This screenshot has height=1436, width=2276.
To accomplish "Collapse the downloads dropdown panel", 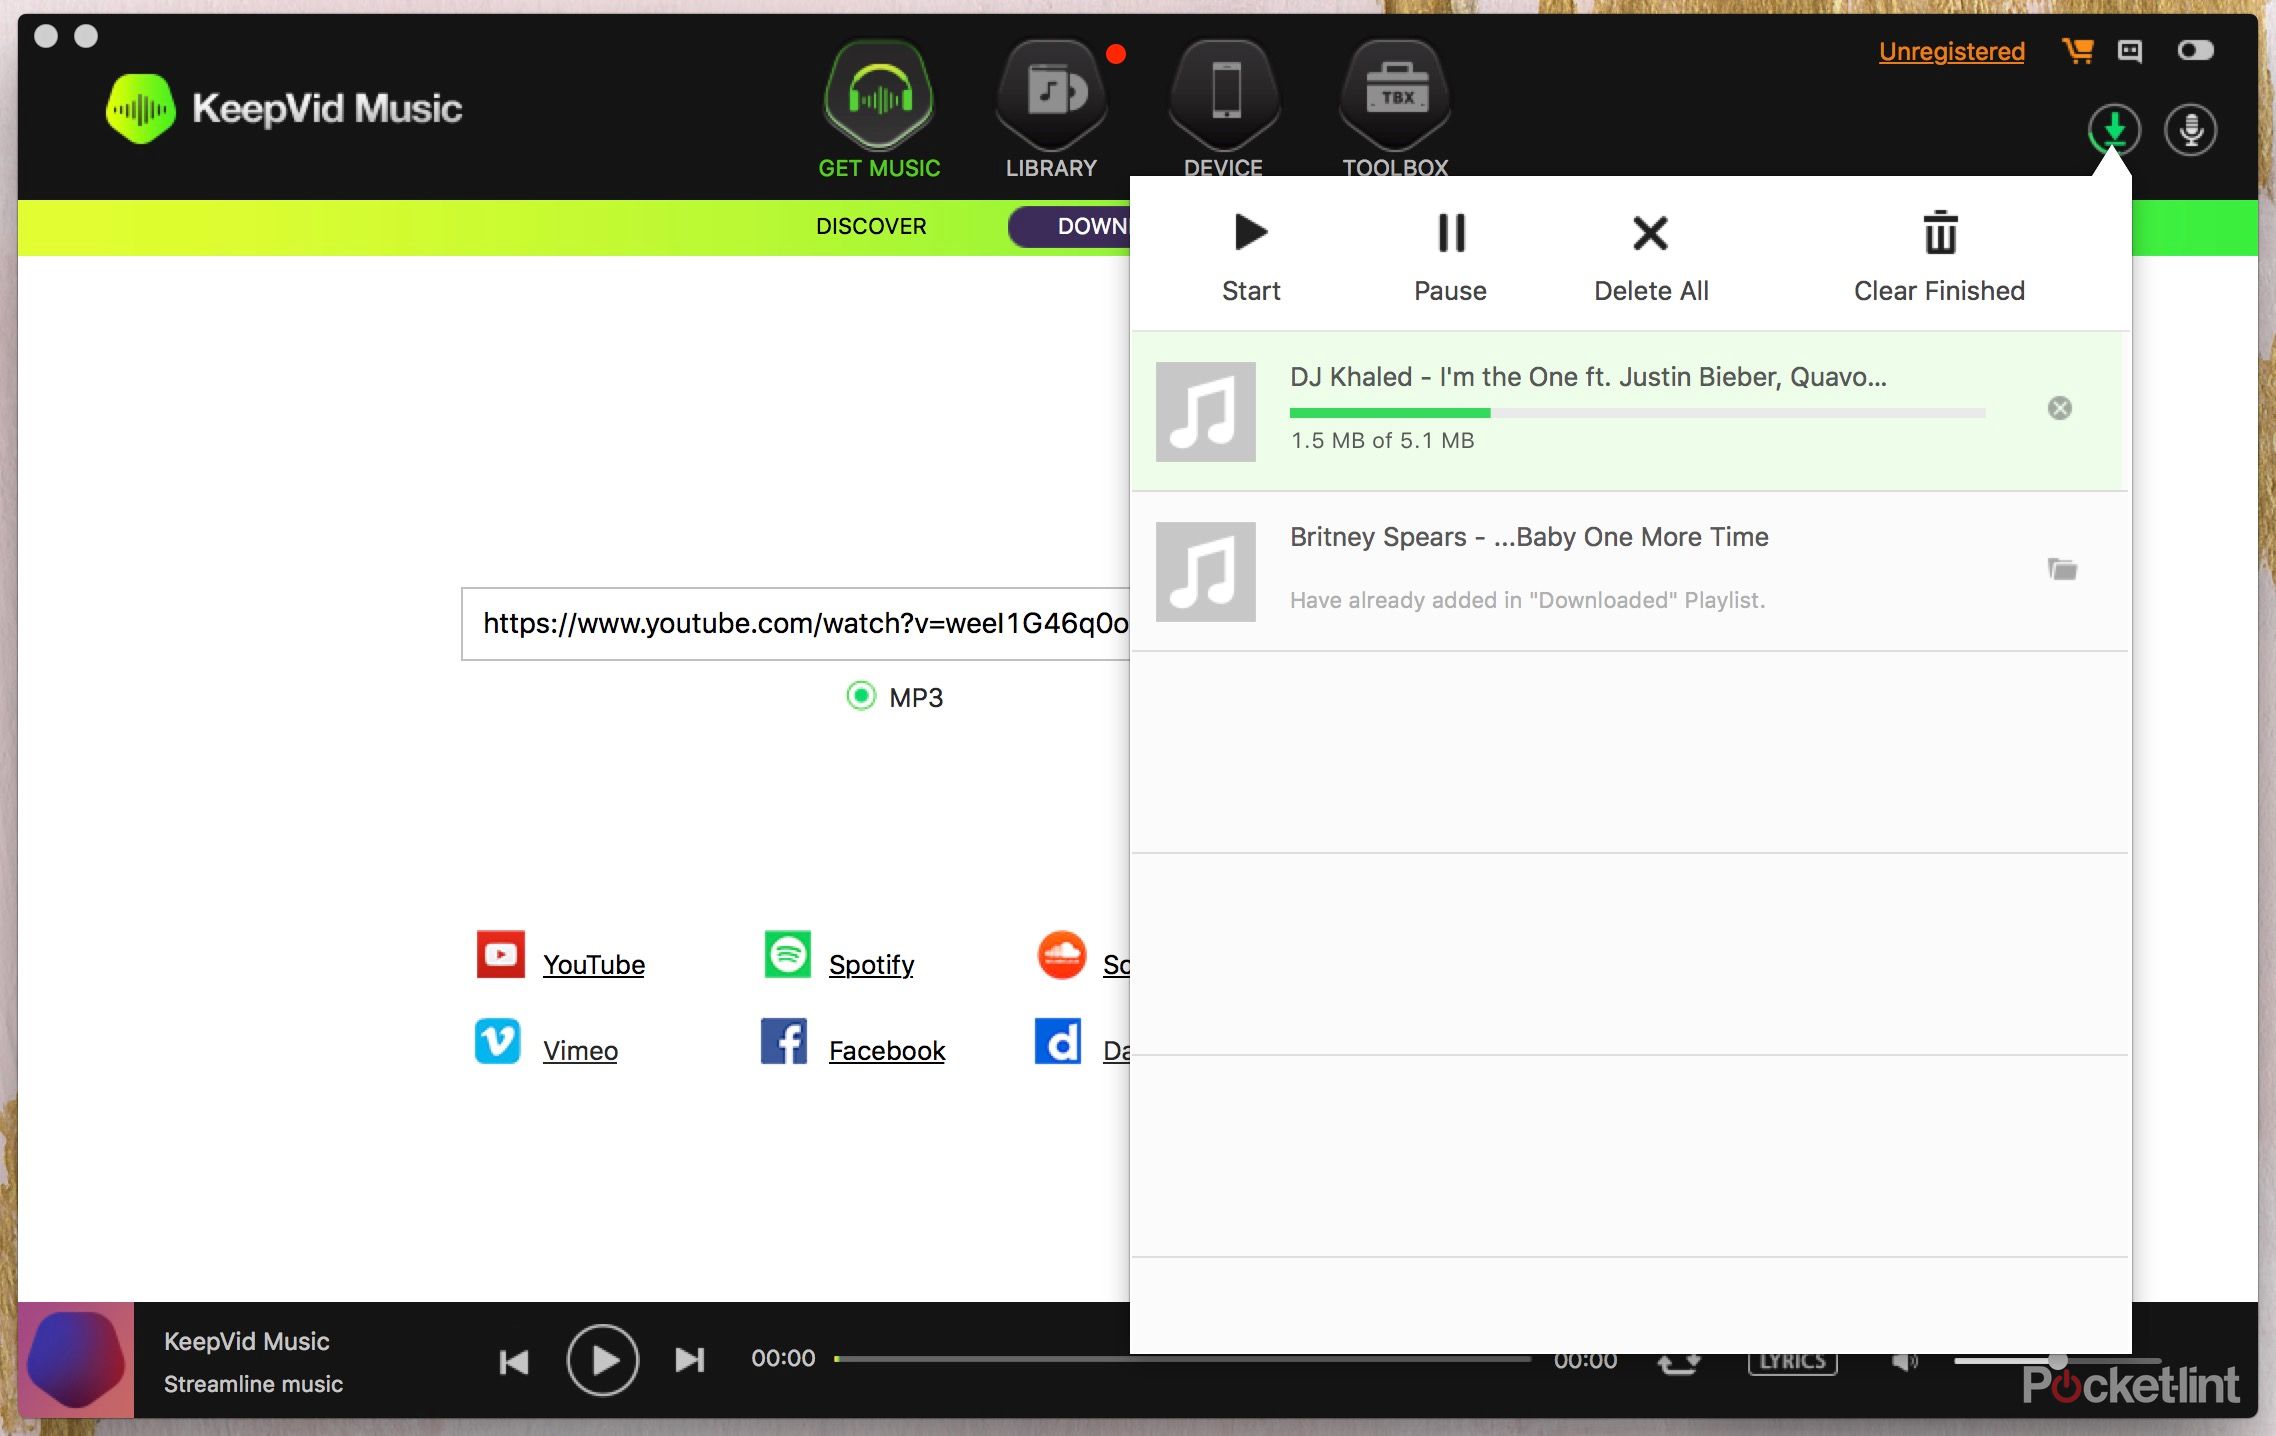I will pos(2113,129).
